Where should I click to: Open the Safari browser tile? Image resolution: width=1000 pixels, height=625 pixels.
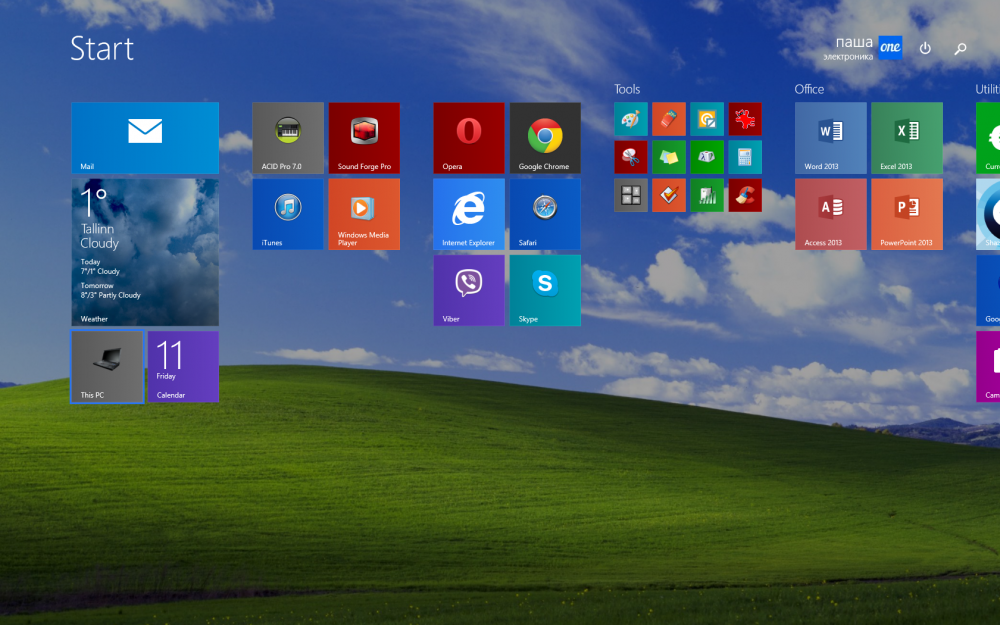tap(545, 214)
